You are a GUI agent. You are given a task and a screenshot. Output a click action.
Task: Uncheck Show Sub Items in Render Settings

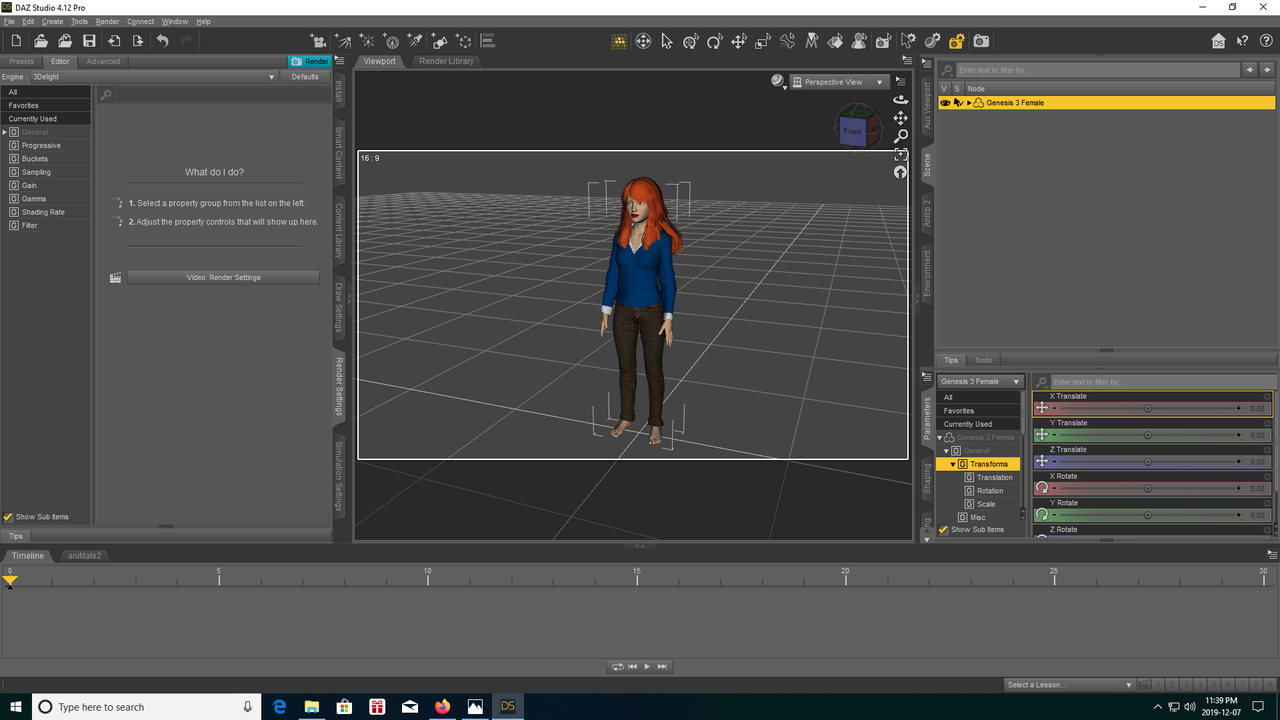[x=9, y=517]
